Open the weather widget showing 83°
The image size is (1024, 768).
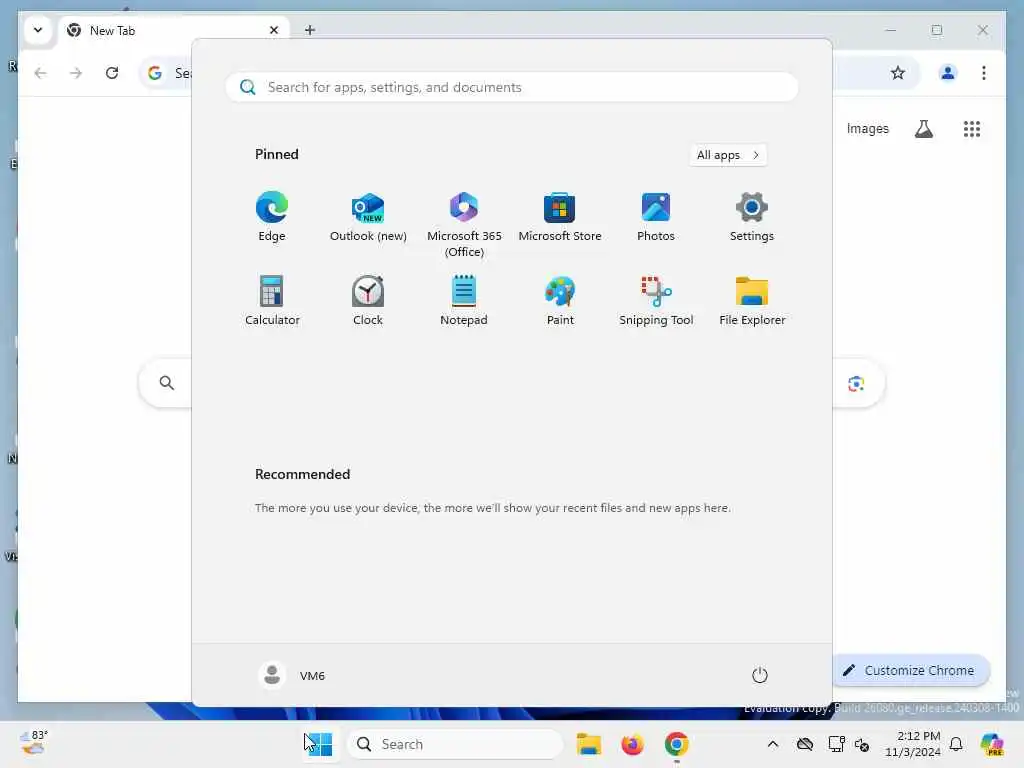[x=33, y=743]
